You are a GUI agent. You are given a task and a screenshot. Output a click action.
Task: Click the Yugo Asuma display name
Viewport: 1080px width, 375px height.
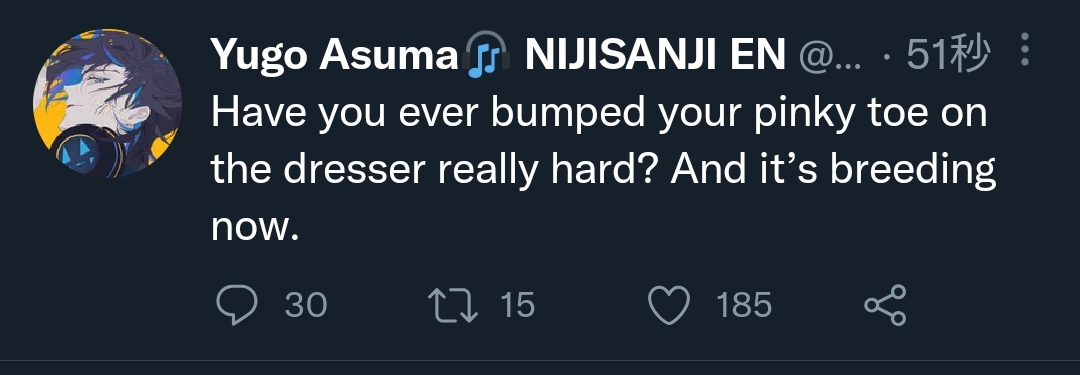point(335,54)
